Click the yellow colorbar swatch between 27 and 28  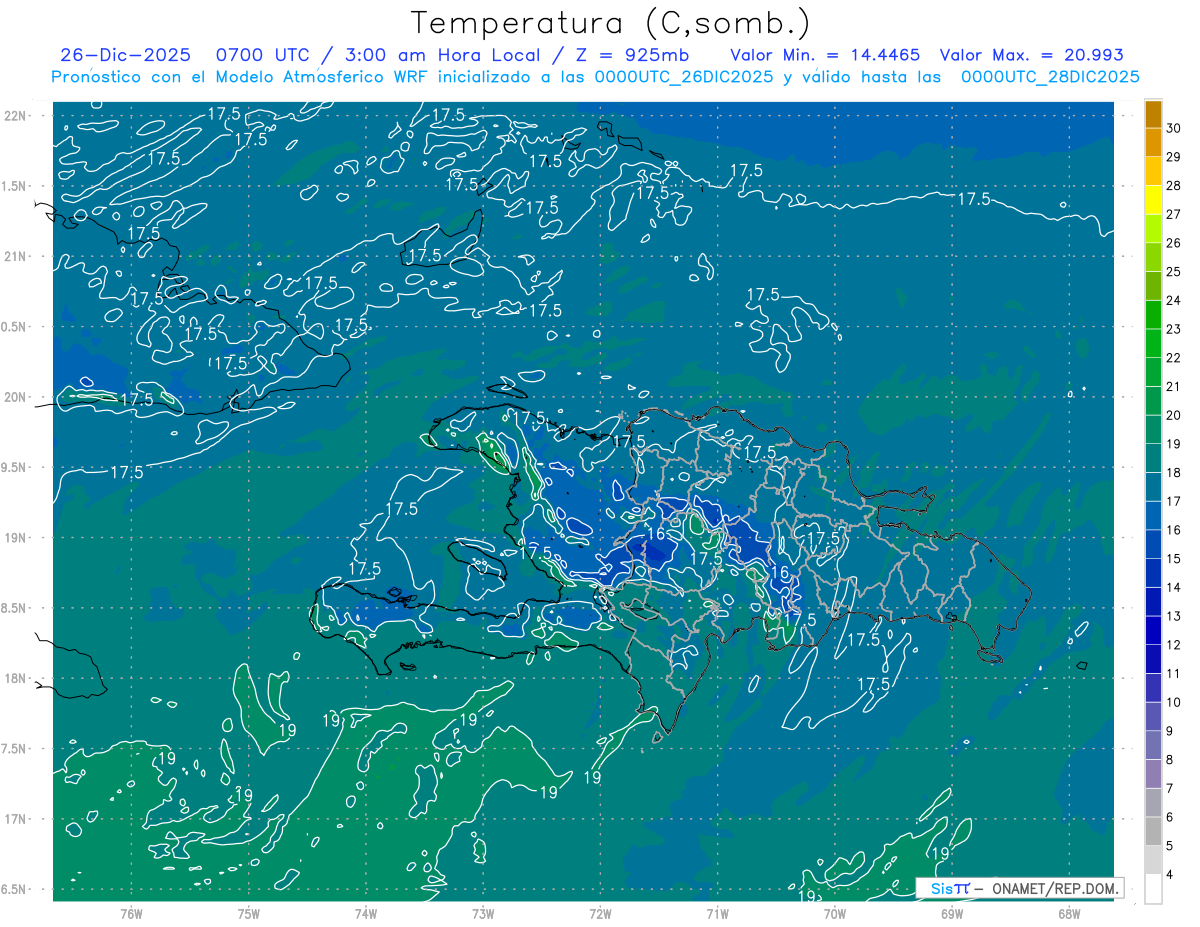coord(1153,200)
